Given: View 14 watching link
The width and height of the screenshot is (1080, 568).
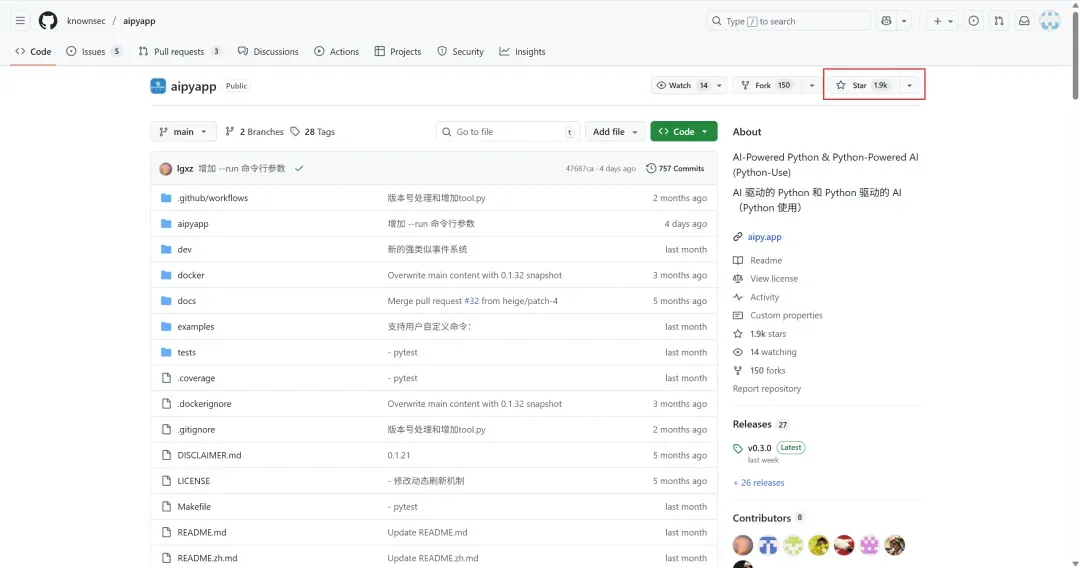Looking at the screenshot, I should 773,352.
